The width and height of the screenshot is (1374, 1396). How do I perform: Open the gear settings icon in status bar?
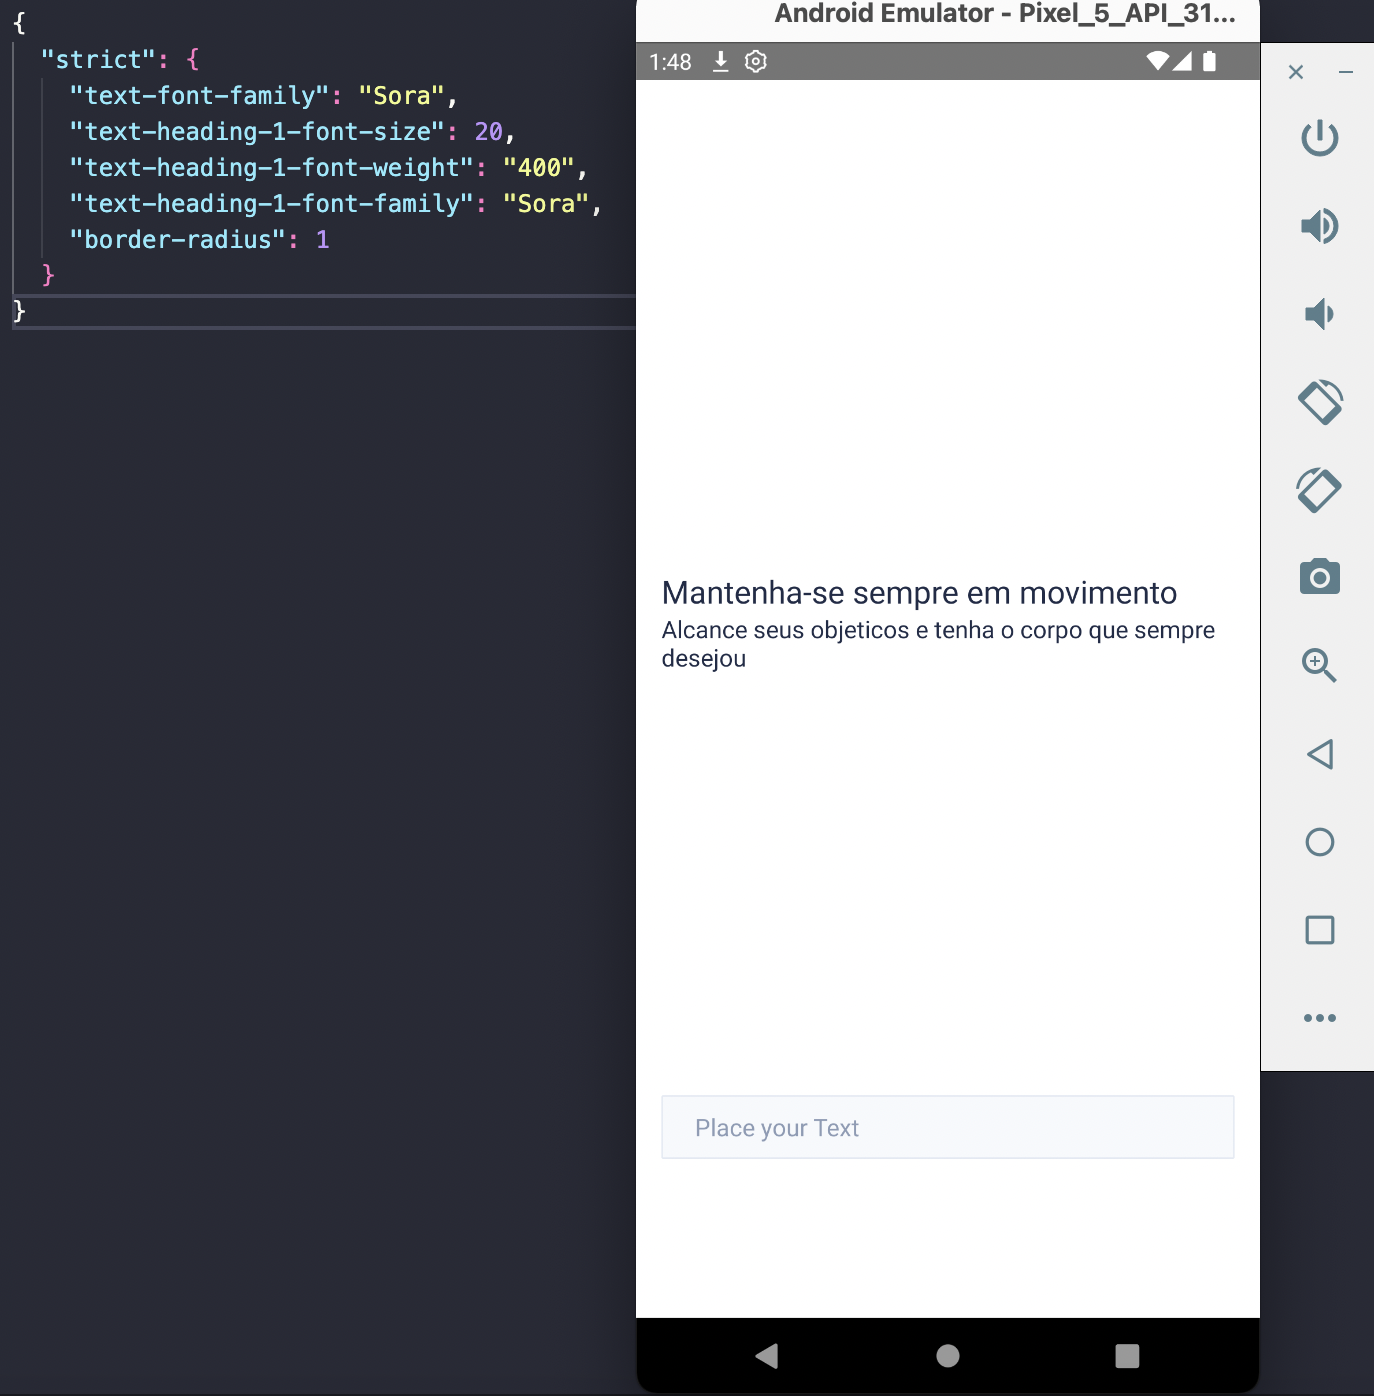tap(755, 61)
